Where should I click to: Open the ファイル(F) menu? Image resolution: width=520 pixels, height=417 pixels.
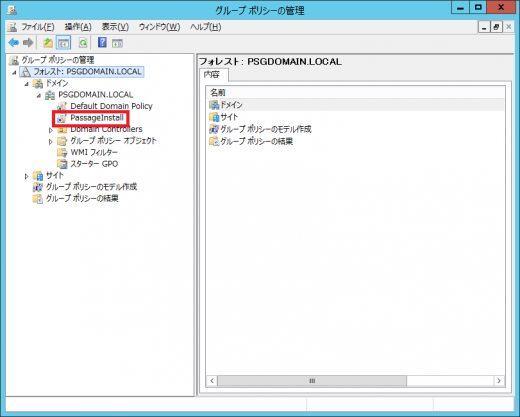coord(38,27)
